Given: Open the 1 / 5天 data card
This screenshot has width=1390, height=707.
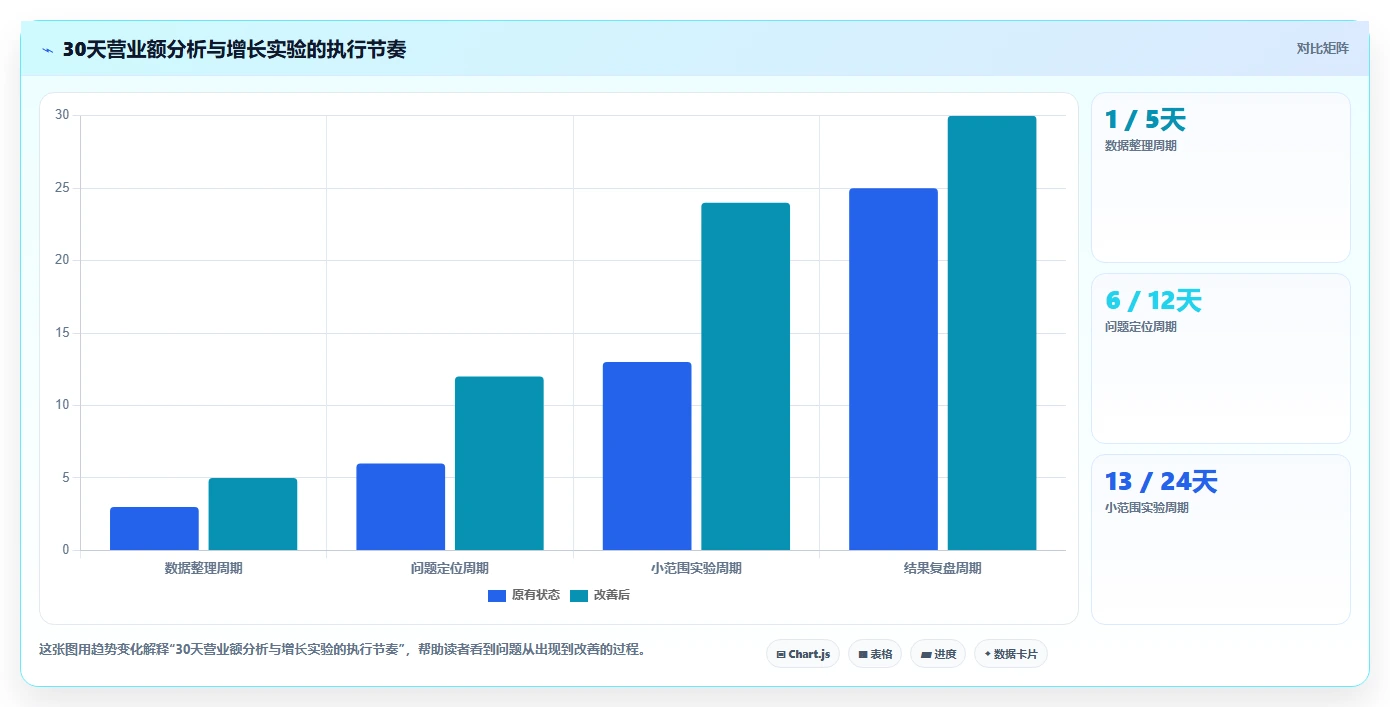Looking at the screenshot, I should (x=1221, y=178).
